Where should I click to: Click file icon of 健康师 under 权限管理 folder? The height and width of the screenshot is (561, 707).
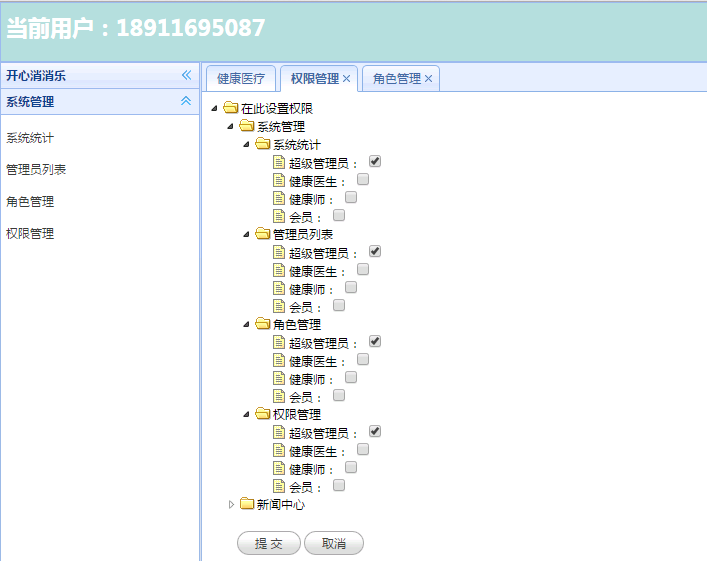click(x=279, y=468)
